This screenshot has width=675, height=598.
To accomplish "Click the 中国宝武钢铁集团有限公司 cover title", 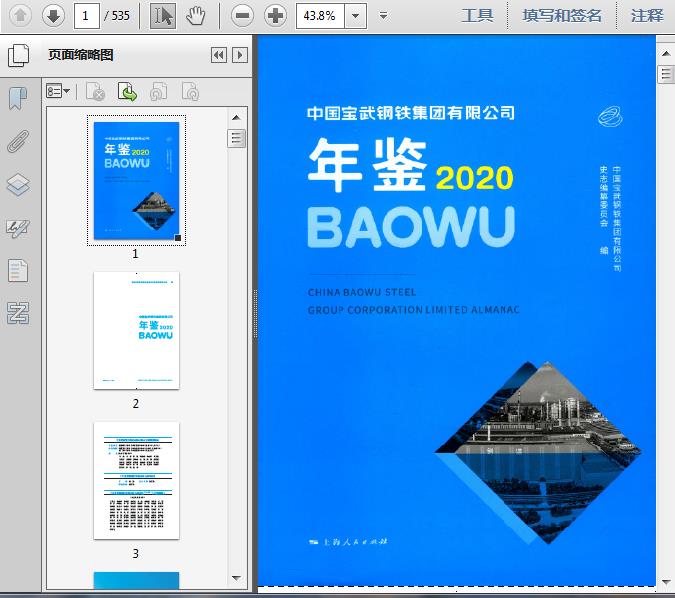I will (x=411, y=113).
